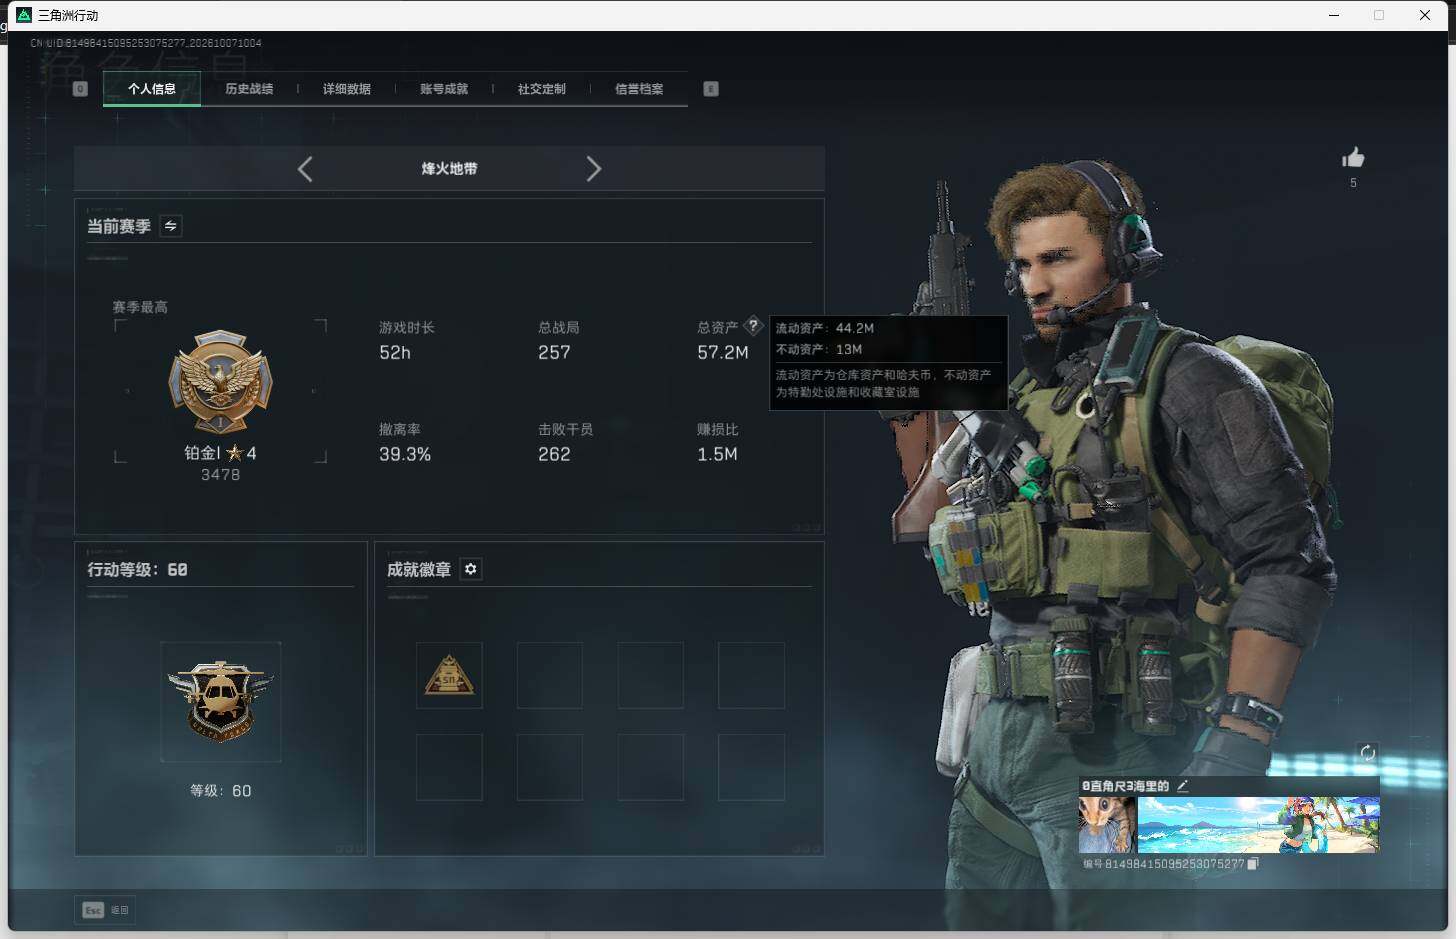Click the 烽火地带 mode title
1456x939 pixels.
pyautogui.click(x=449, y=169)
